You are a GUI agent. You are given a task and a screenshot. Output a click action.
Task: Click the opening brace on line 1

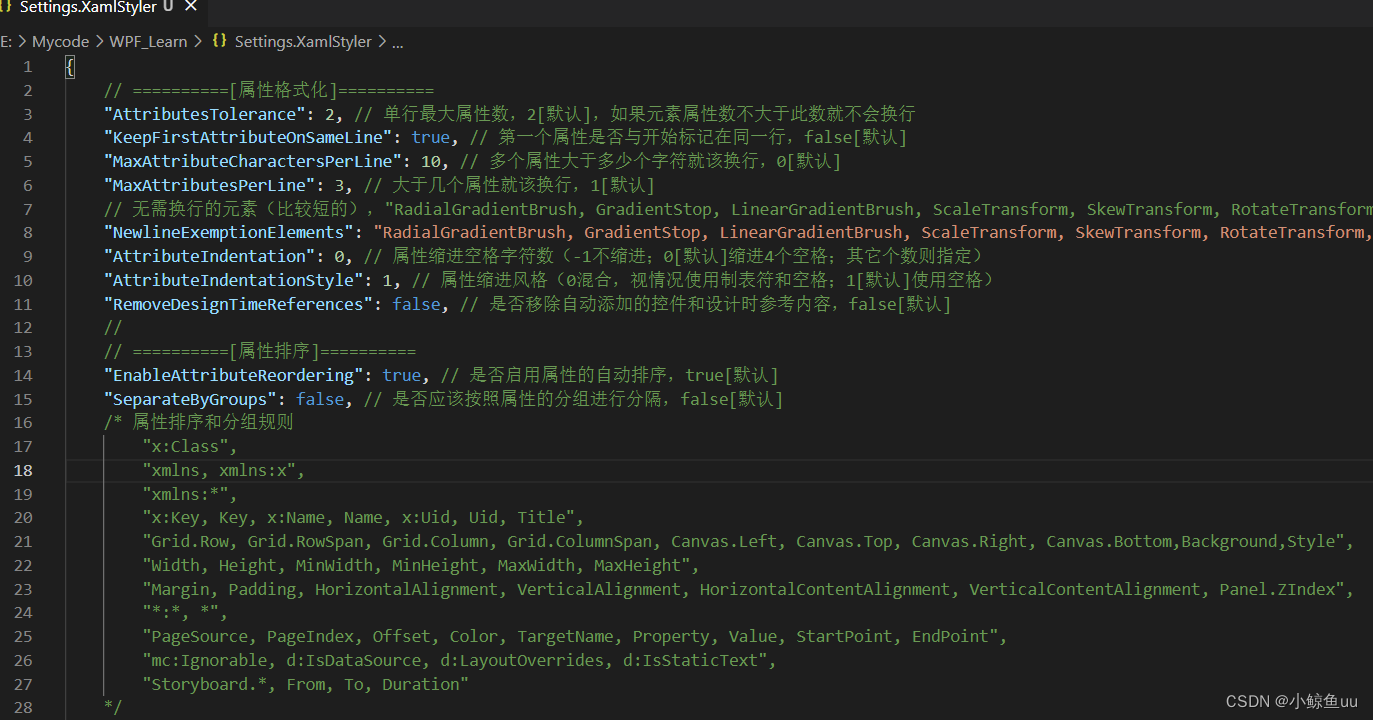[x=69, y=66]
